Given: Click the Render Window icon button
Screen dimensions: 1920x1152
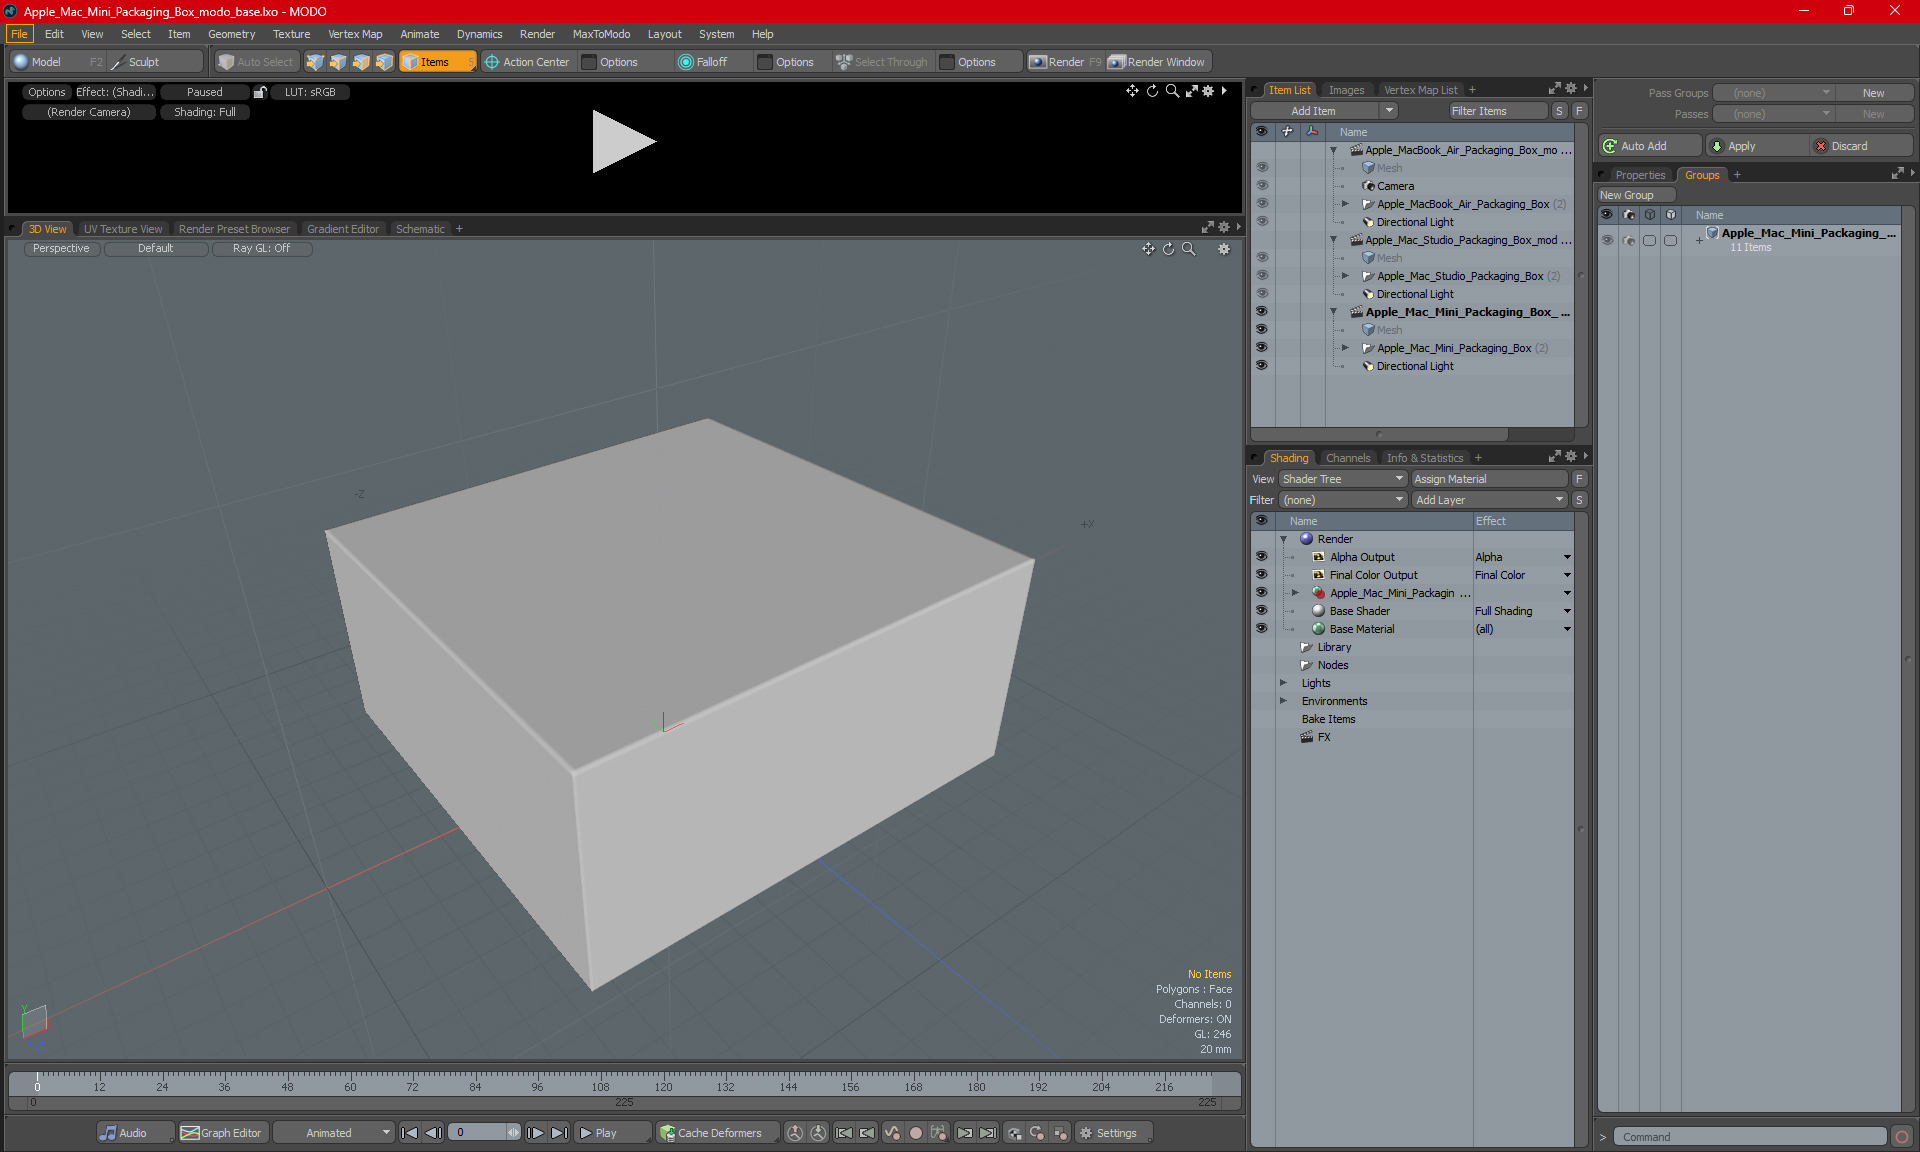Looking at the screenshot, I should pyautogui.click(x=1116, y=62).
